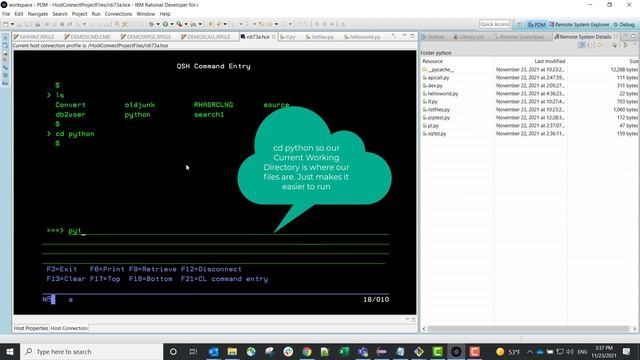Screen dimensions: 640x360
Task: Click the Lock toolbar icon in details view
Action: 582,45
